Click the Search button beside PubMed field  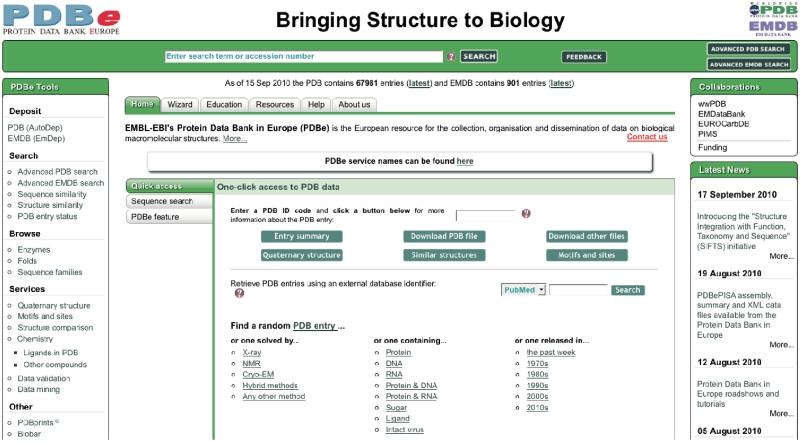click(x=628, y=290)
